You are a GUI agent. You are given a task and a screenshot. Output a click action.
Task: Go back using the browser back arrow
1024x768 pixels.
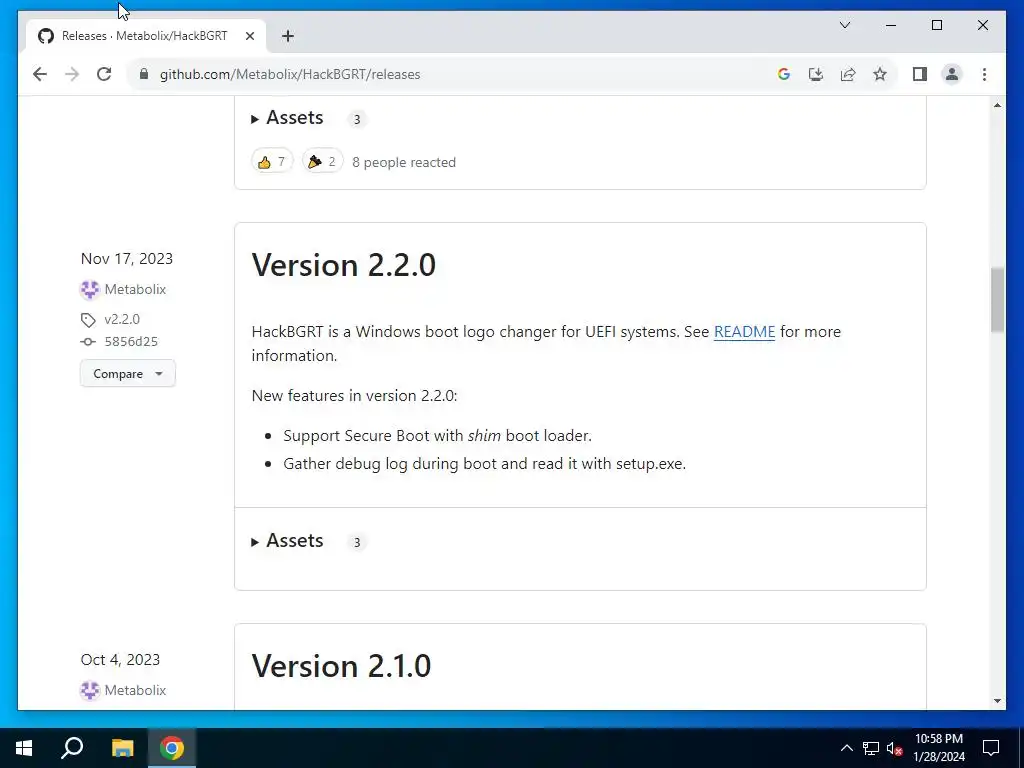(40, 74)
